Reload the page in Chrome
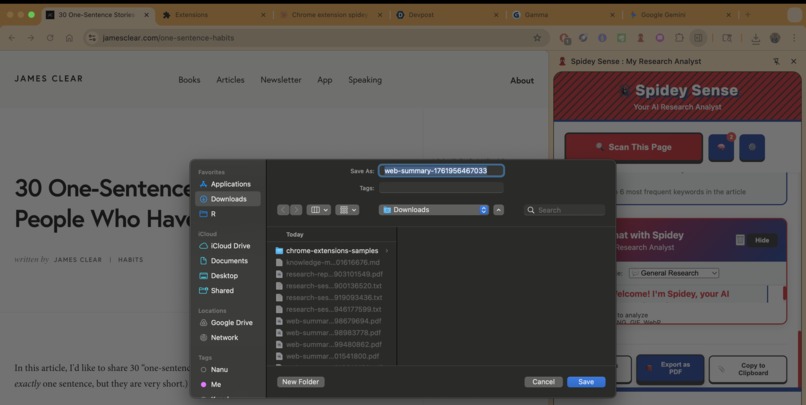 (50, 38)
